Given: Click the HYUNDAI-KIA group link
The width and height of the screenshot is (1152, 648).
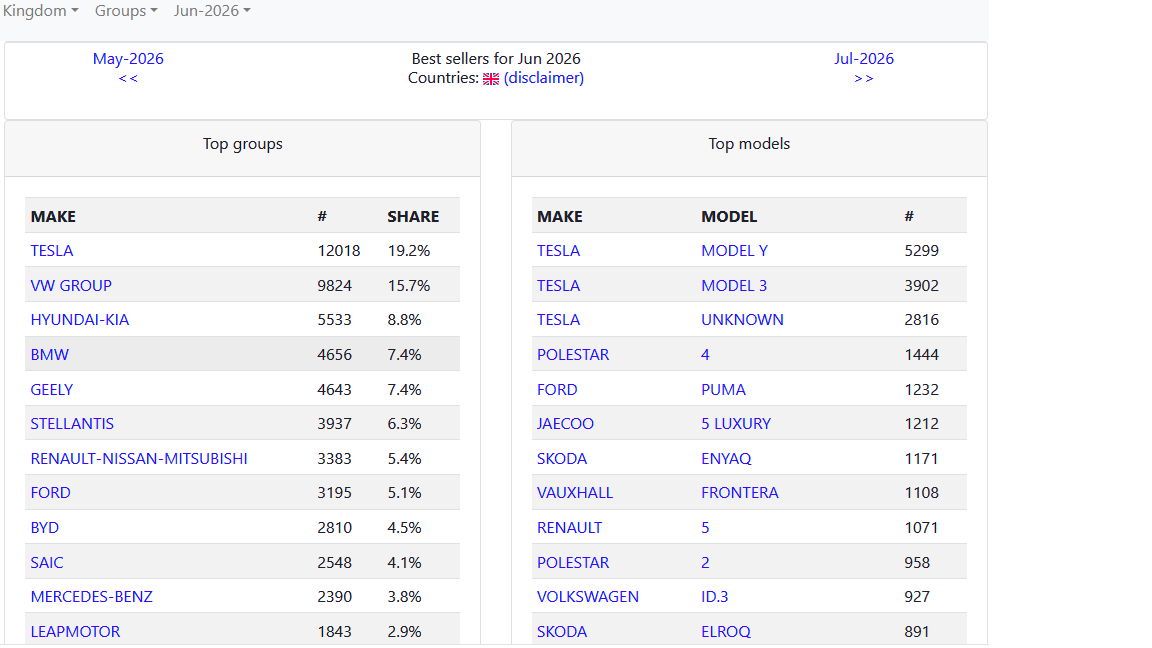Looking at the screenshot, I should (79, 320).
